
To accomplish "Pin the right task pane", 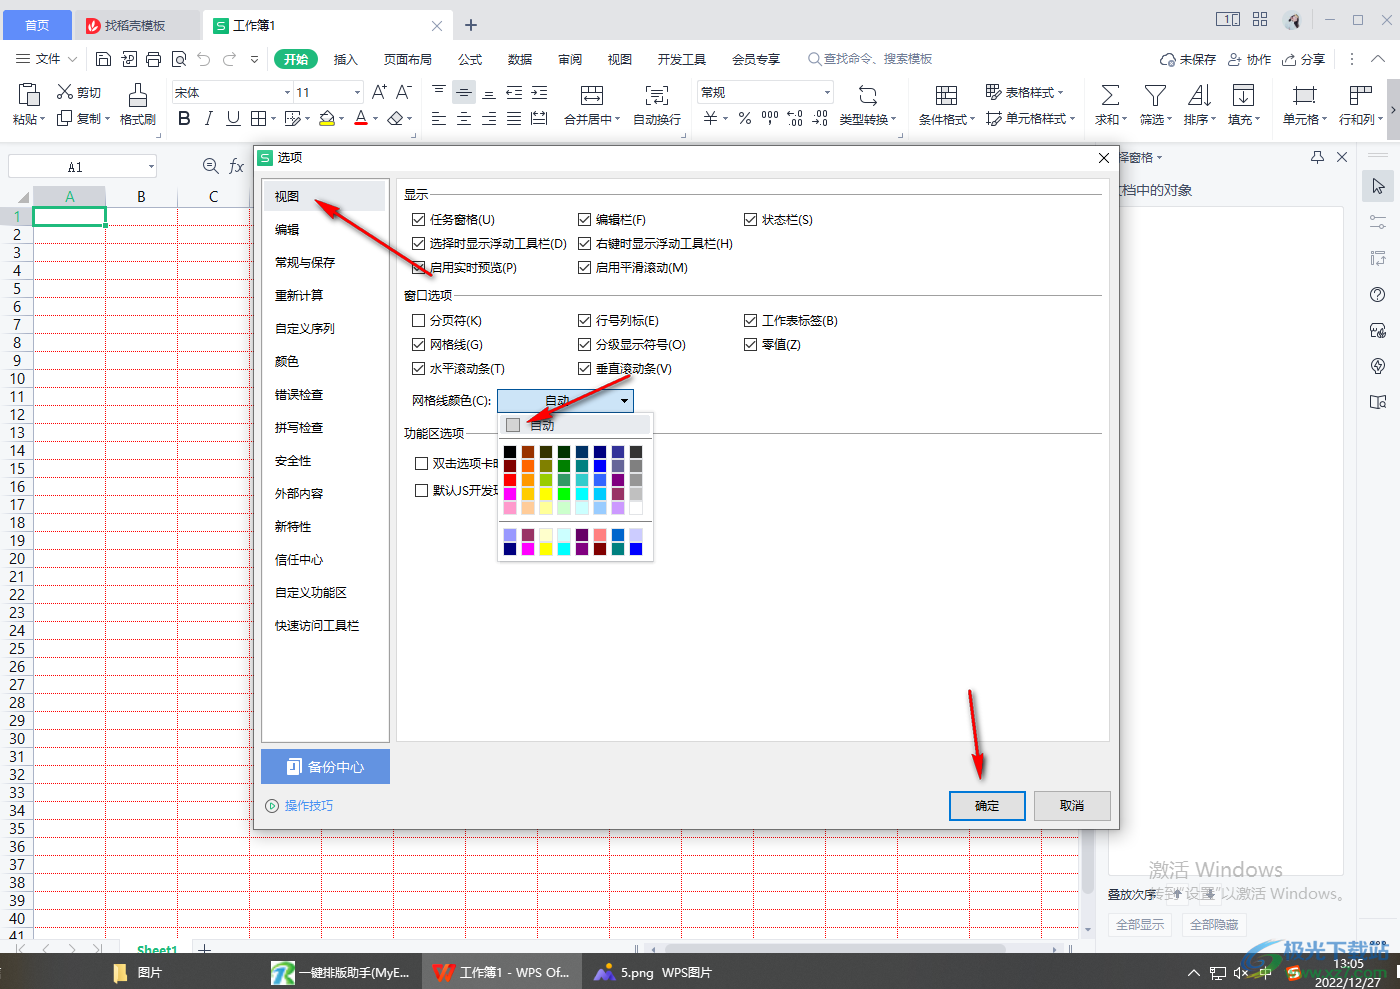I will click(x=1317, y=157).
